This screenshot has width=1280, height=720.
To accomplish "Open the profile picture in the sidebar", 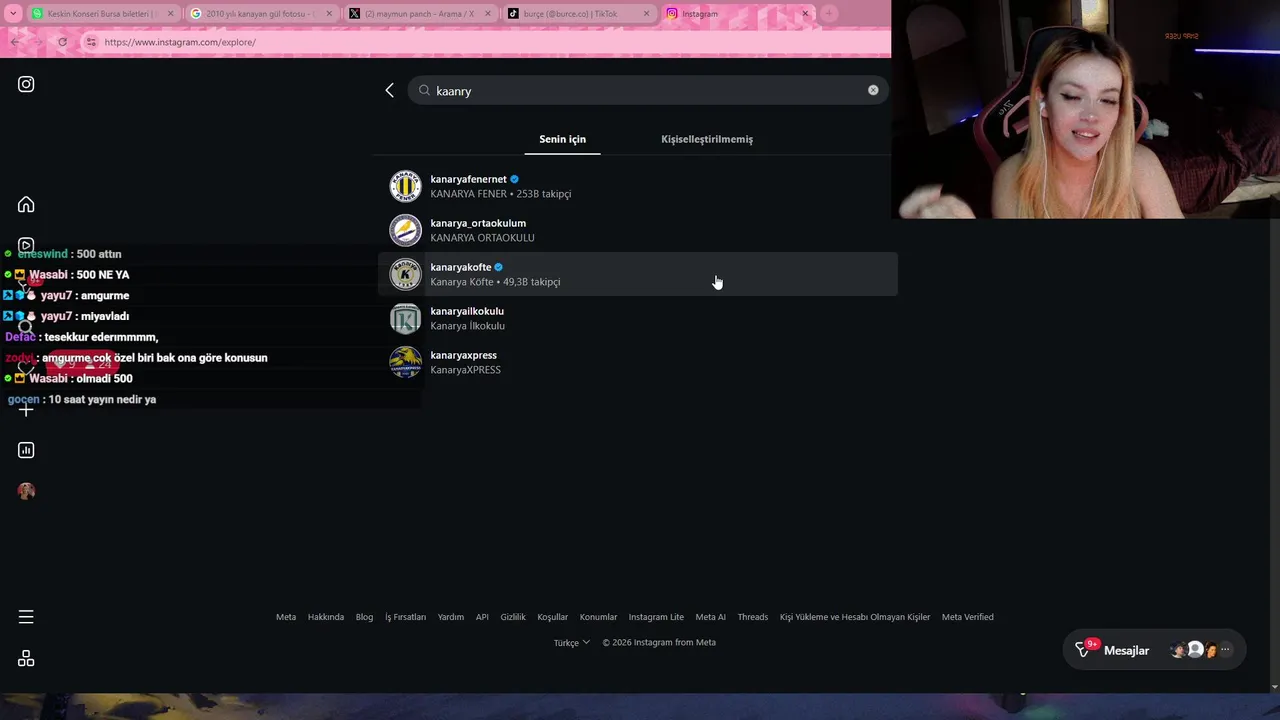I will click(x=26, y=491).
